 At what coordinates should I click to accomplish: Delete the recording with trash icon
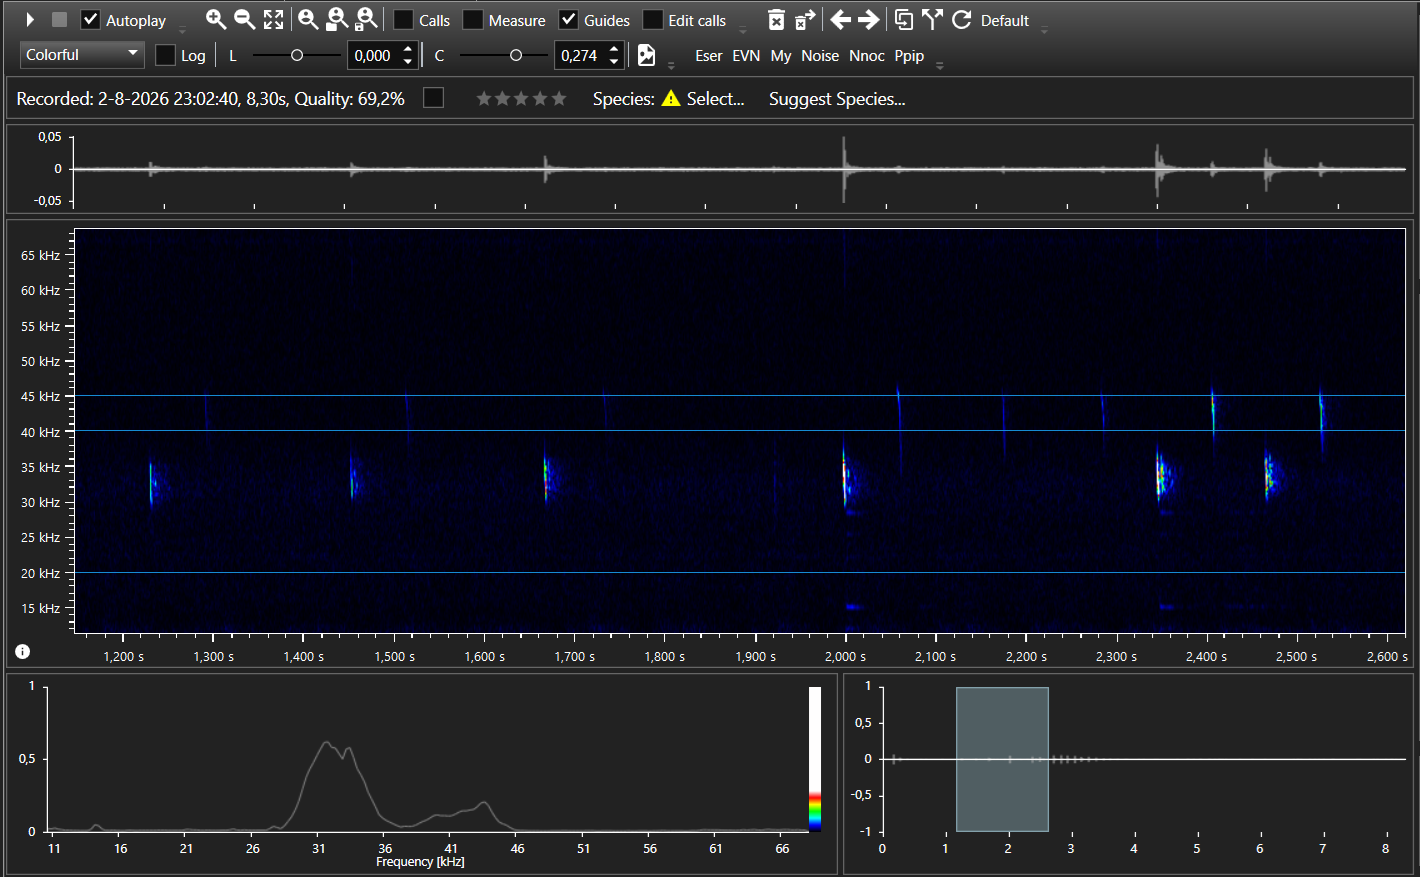(776, 20)
